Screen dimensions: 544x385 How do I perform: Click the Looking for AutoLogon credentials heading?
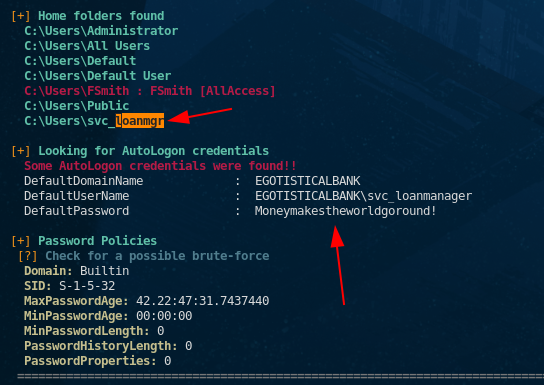(153, 151)
